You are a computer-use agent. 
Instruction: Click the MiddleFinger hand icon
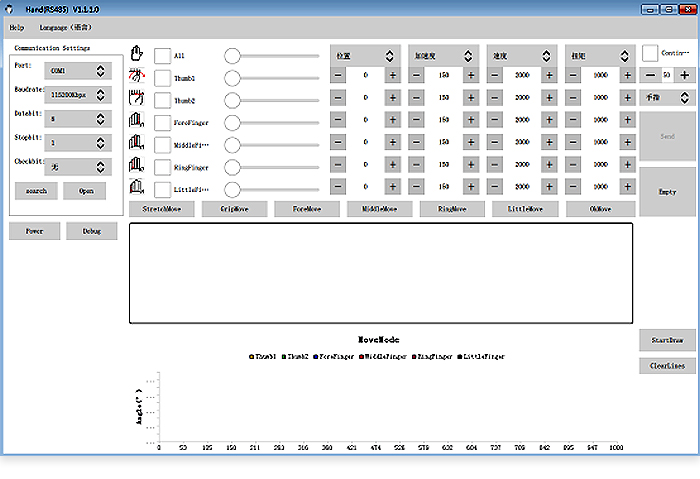(137, 143)
